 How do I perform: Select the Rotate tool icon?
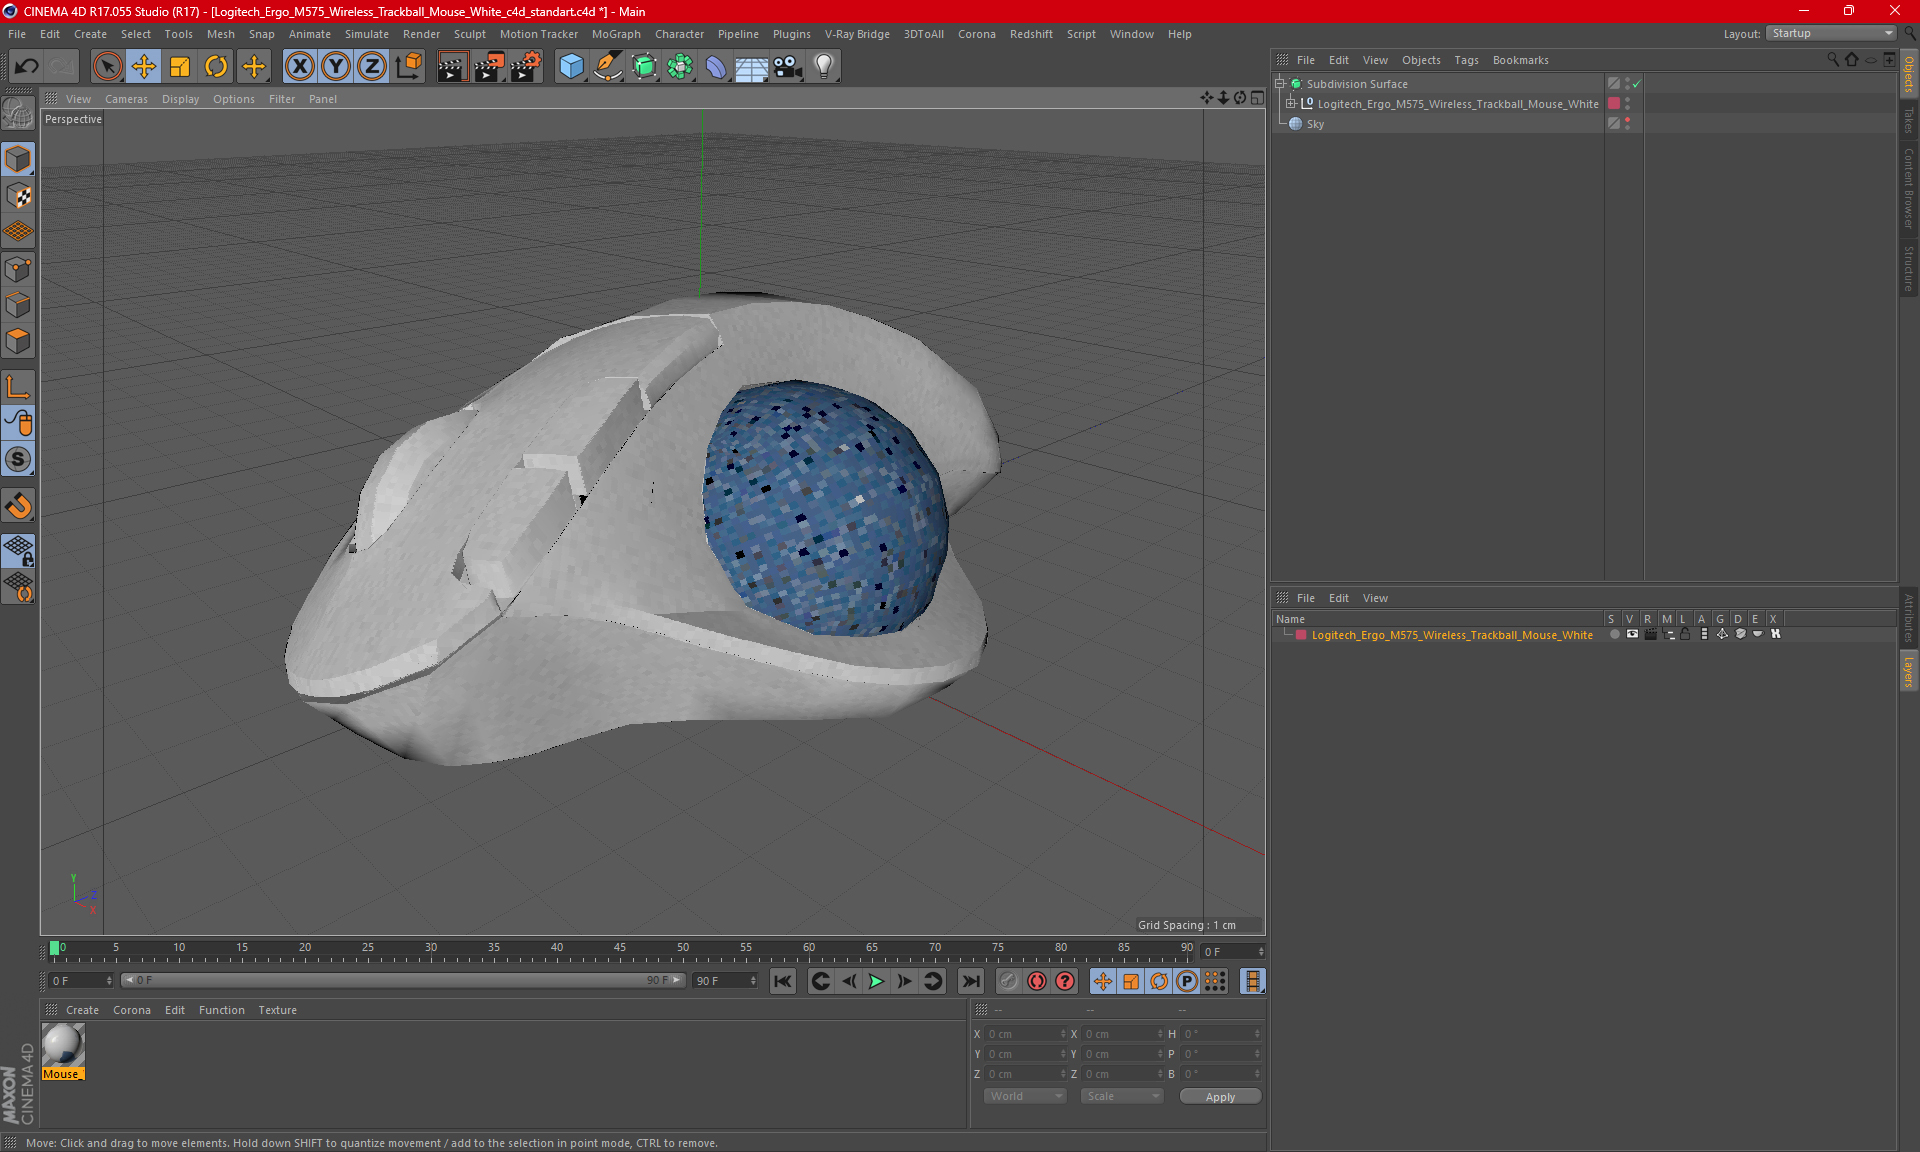pyautogui.click(x=216, y=67)
